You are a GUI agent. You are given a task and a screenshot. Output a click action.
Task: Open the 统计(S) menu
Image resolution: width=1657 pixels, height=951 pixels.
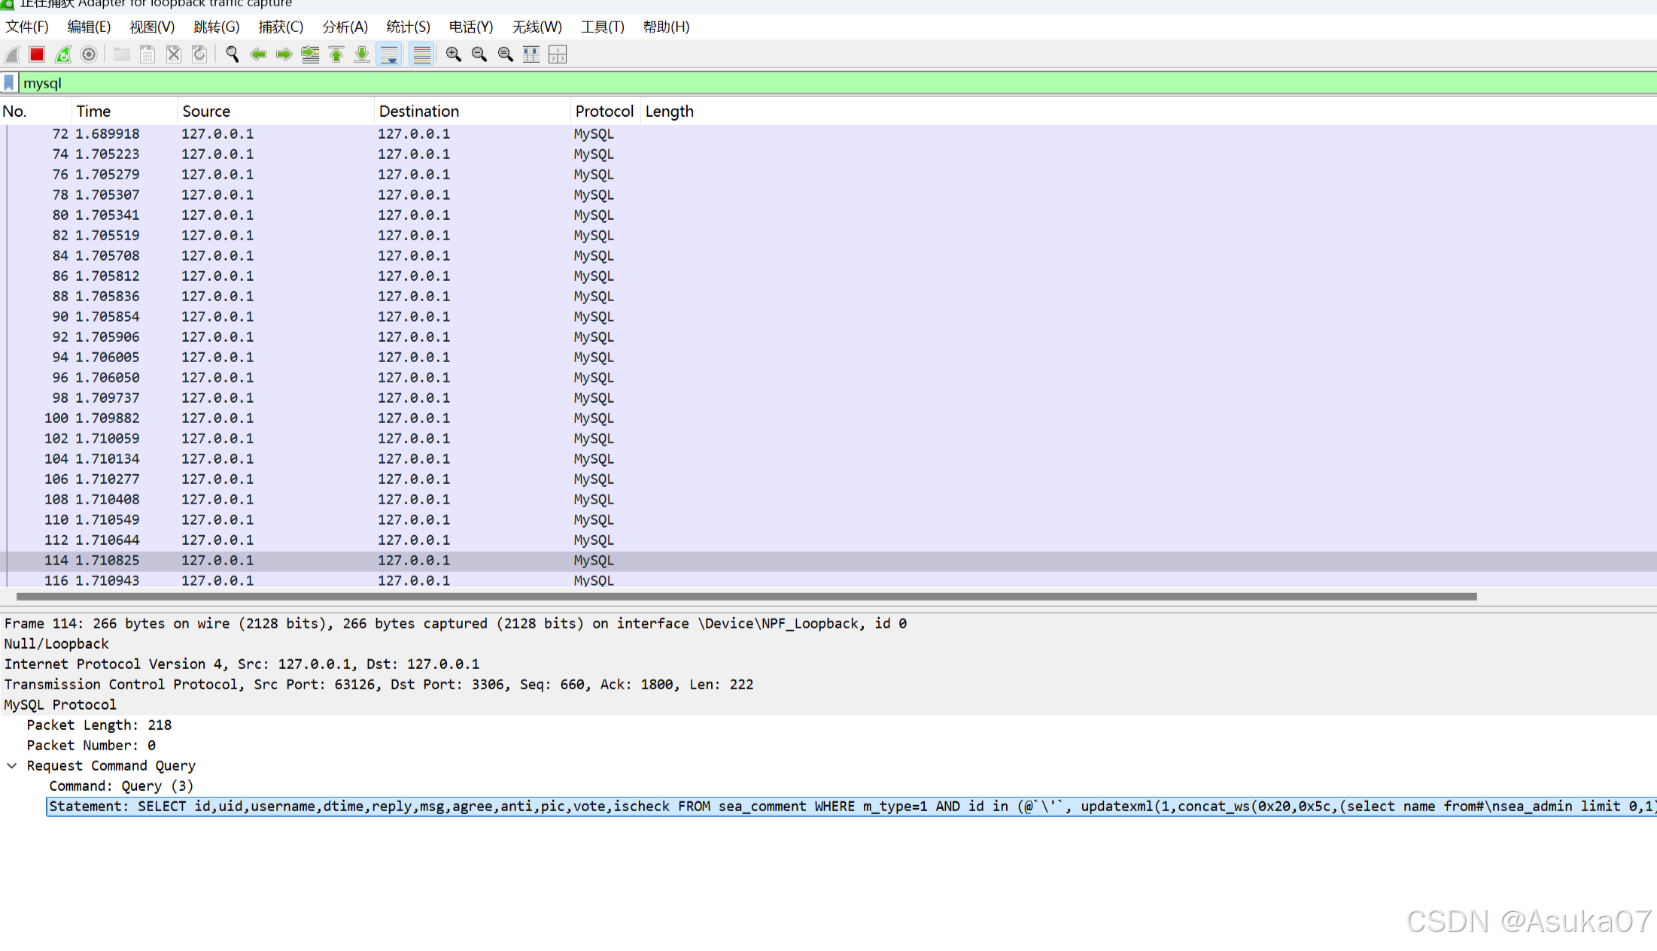click(408, 27)
